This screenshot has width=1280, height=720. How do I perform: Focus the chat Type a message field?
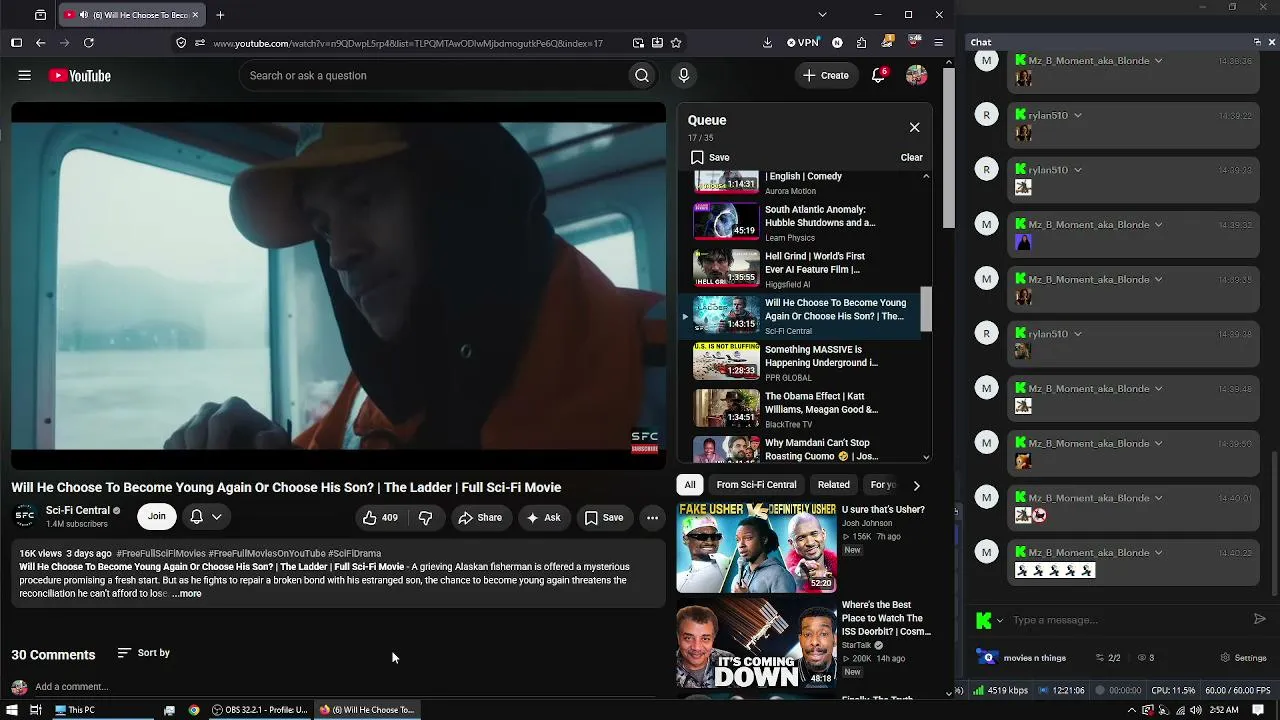point(1129,620)
